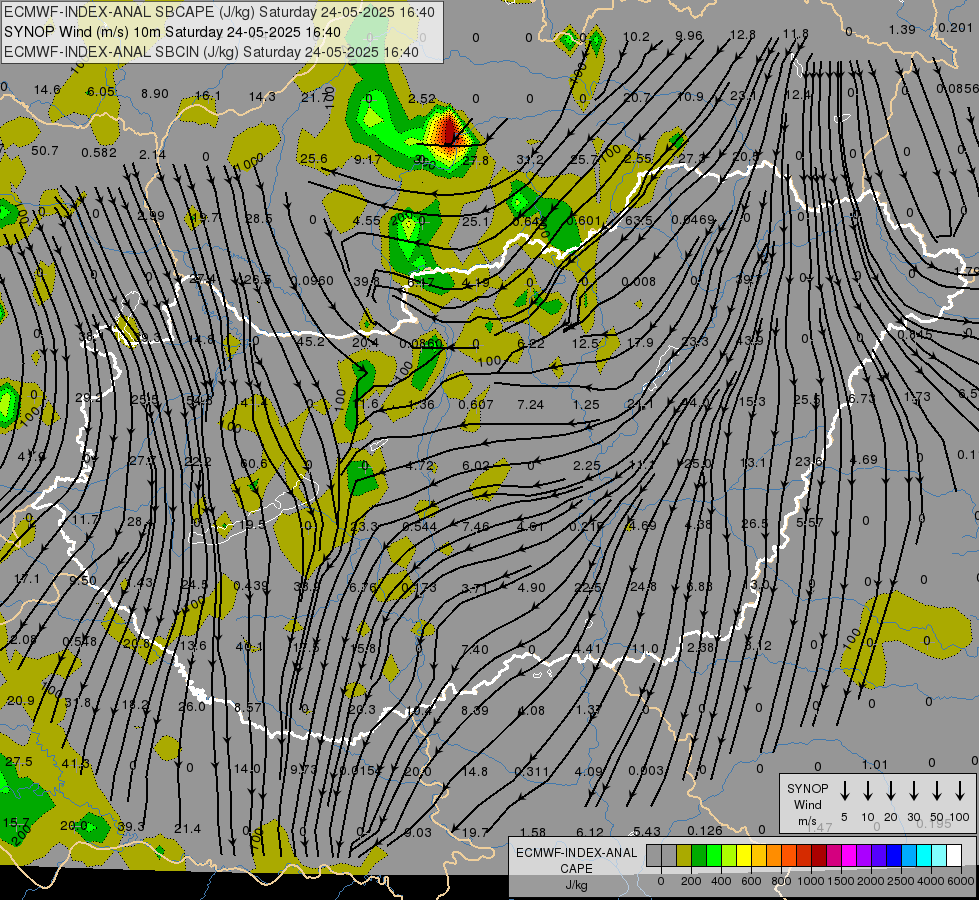The height and width of the screenshot is (900, 979).
Task: Select the cyan CAPE legend swatch
Action: click(923, 856)
